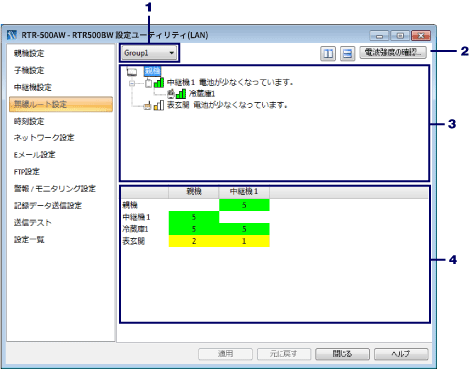
Task: Click the ヘルプ button
Action: 401,354
